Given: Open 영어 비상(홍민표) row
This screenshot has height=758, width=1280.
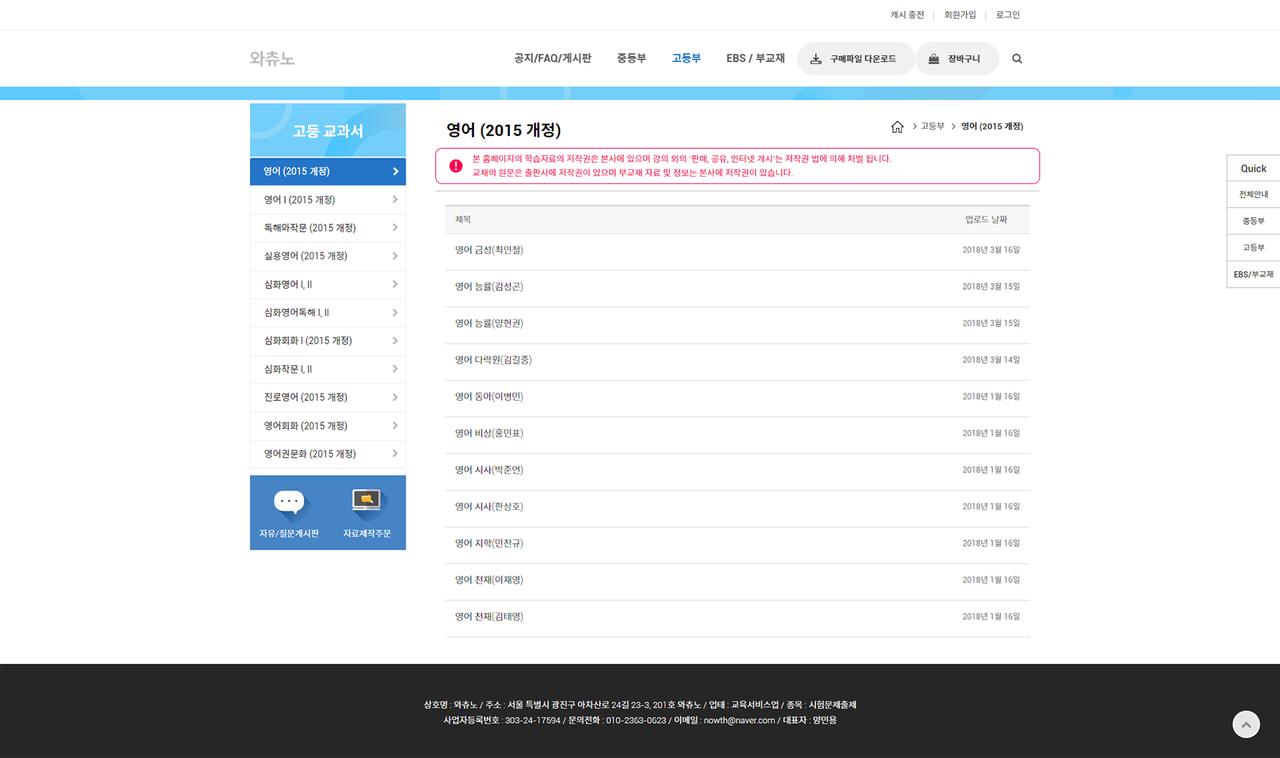Looking at the screenshot, I should [x=737, y=433].
